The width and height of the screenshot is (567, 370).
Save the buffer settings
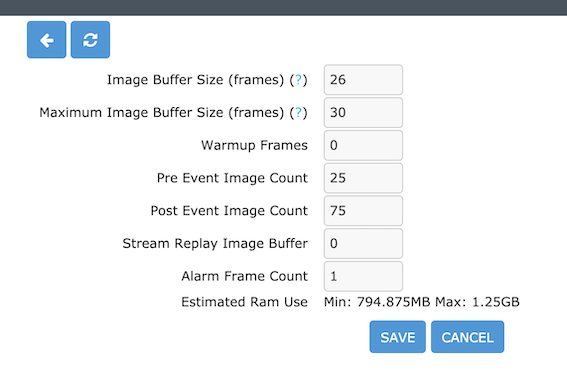coord(397,337)
